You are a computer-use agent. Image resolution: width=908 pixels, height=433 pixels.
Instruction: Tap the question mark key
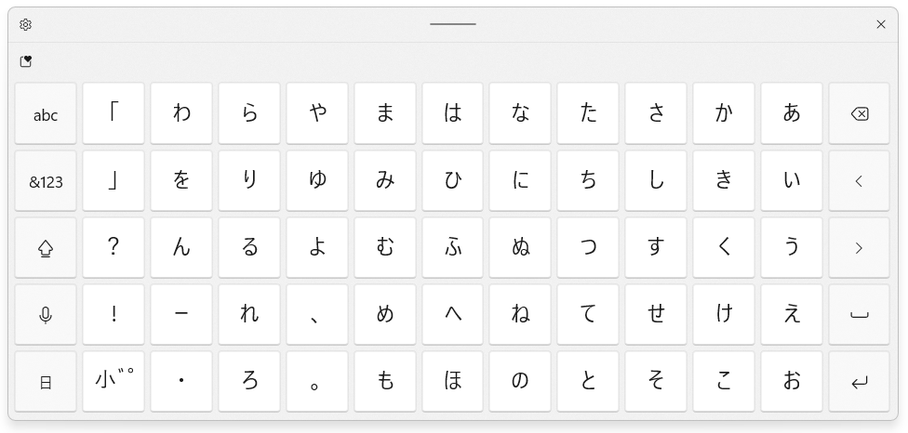click(114, 248)
